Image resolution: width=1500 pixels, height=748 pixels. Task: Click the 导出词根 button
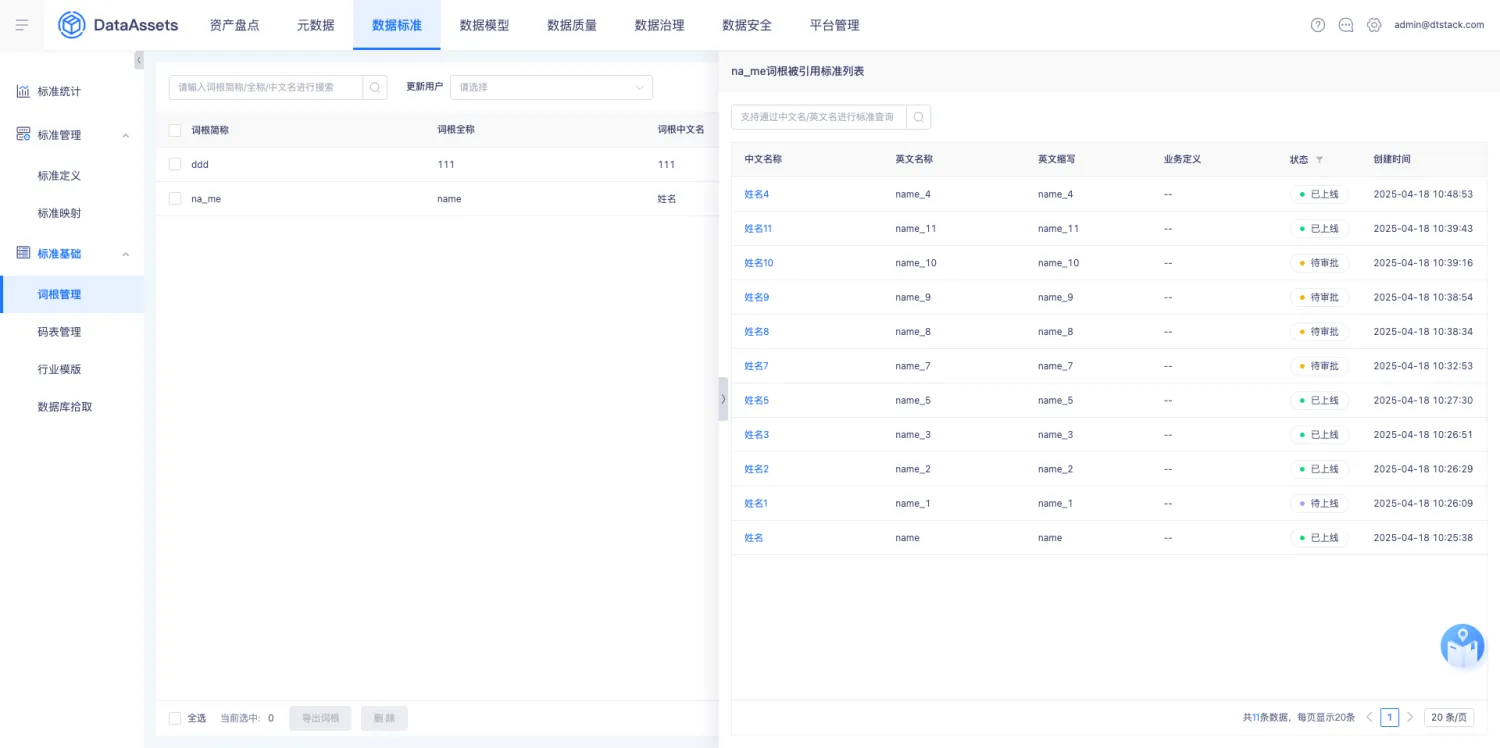320,718
